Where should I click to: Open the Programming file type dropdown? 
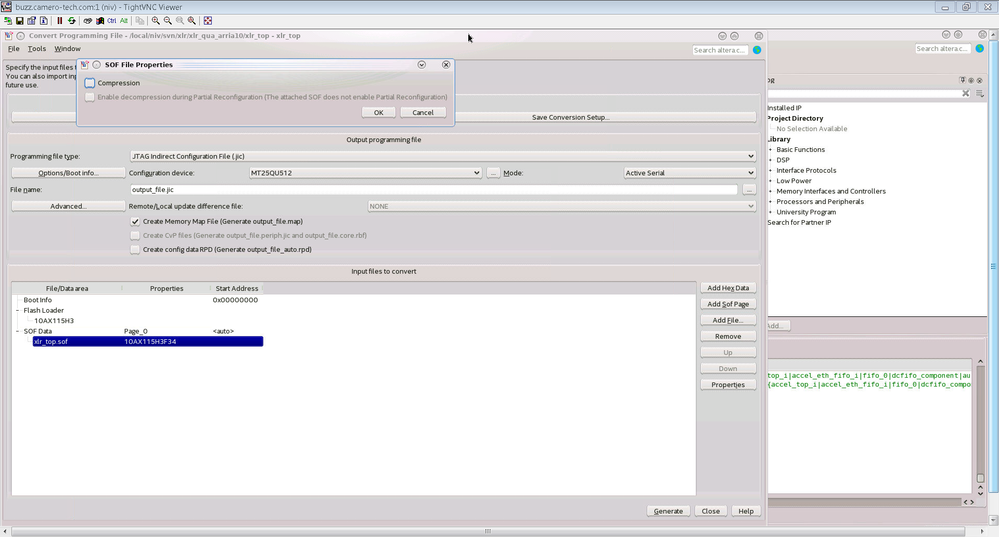pyautogui.click(x=443, y=156)
